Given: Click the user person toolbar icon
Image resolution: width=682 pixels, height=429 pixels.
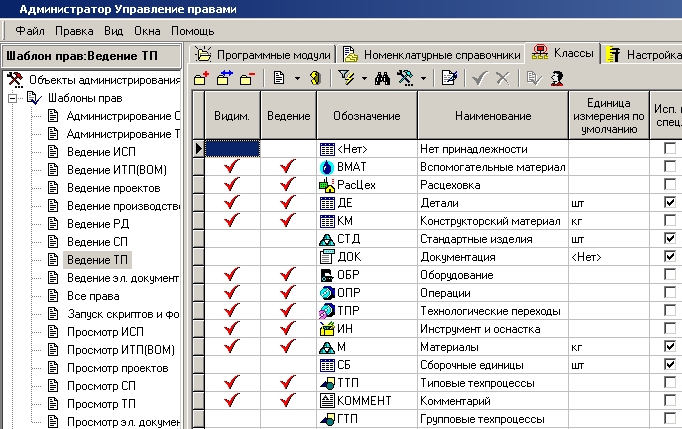Looking at the screenshot, I should click(557, 78).
